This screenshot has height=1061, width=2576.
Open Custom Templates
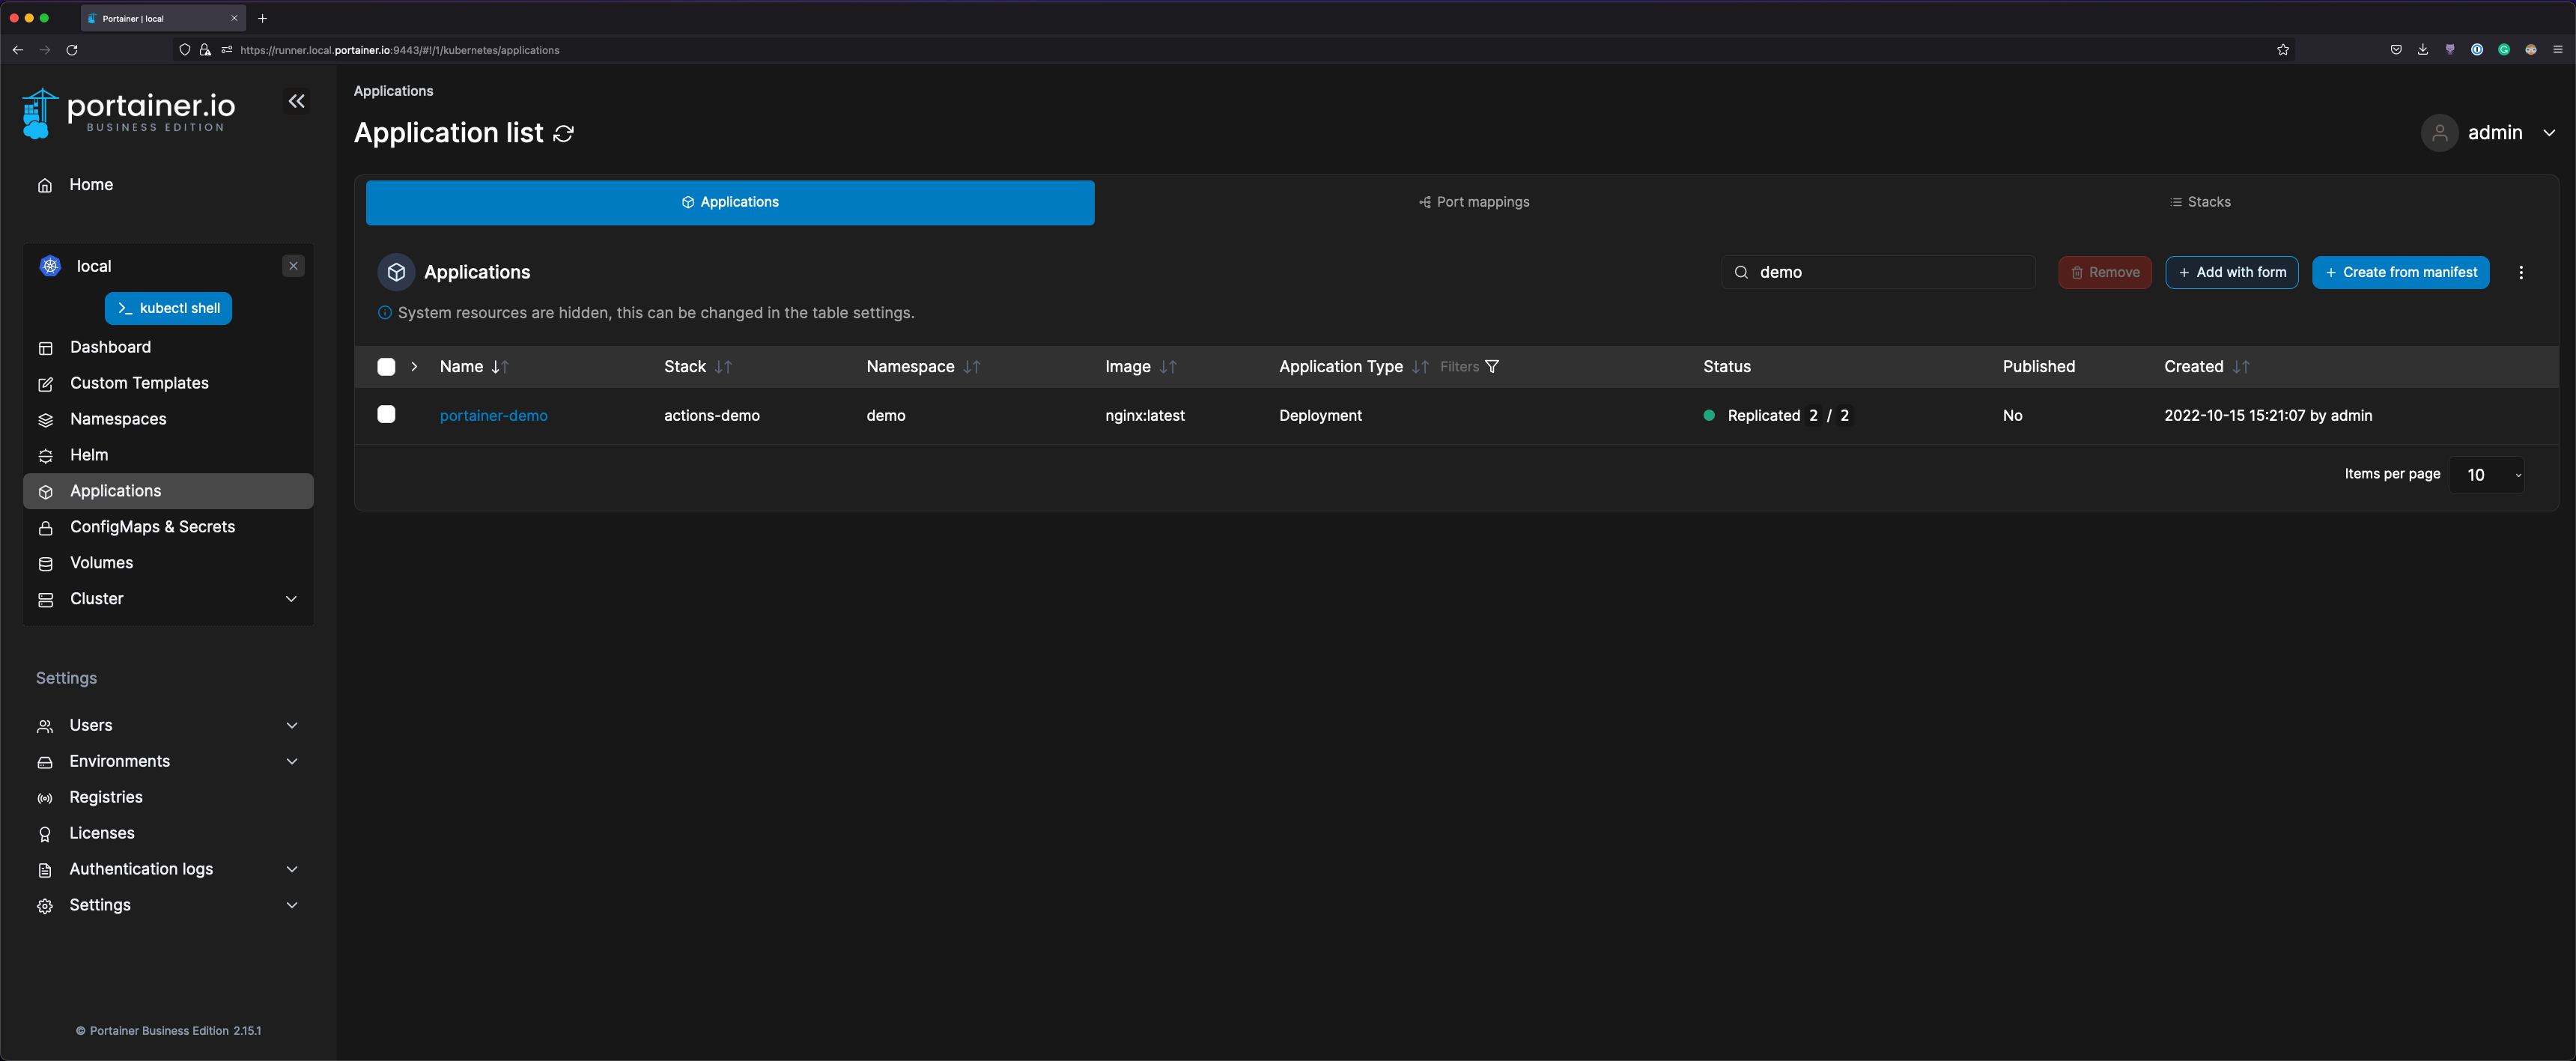(x=139, y=383)
